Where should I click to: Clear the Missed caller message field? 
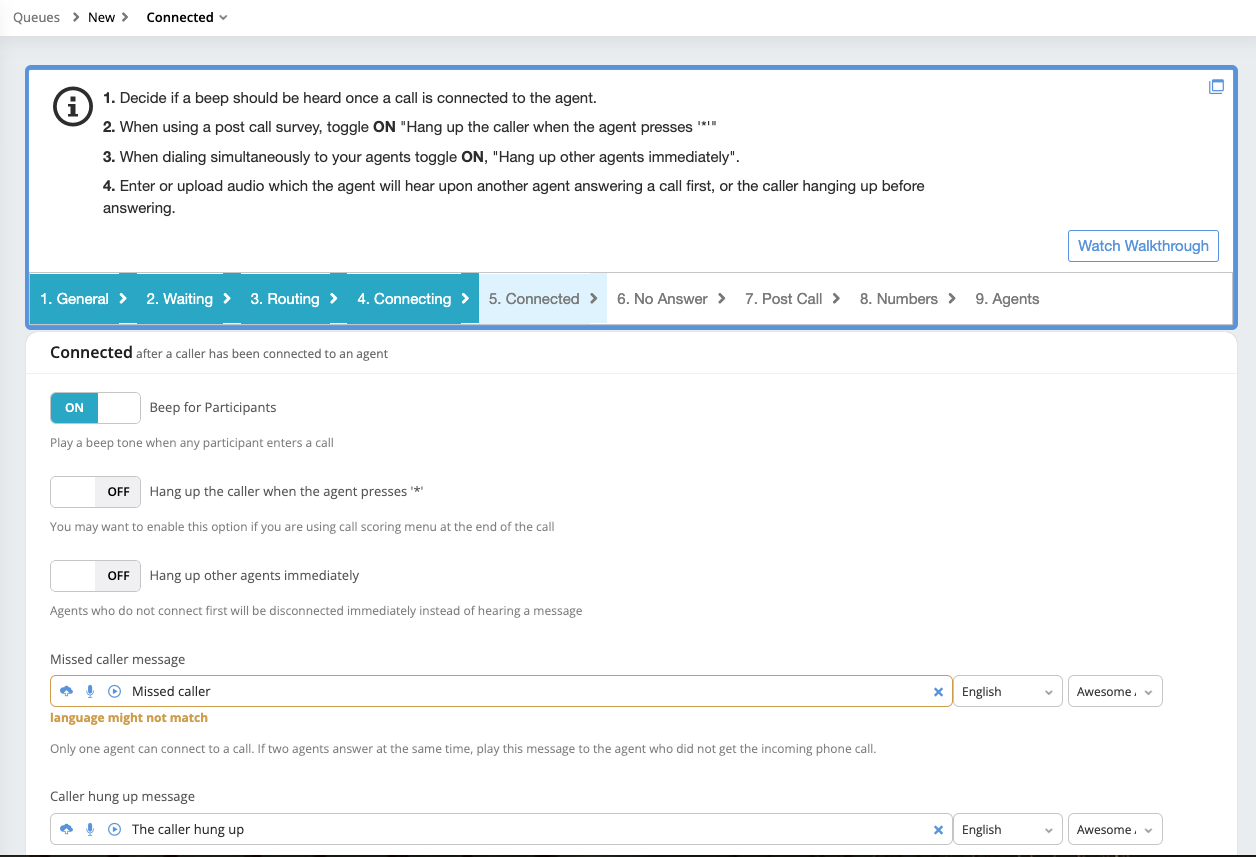[x=938, y=691]
